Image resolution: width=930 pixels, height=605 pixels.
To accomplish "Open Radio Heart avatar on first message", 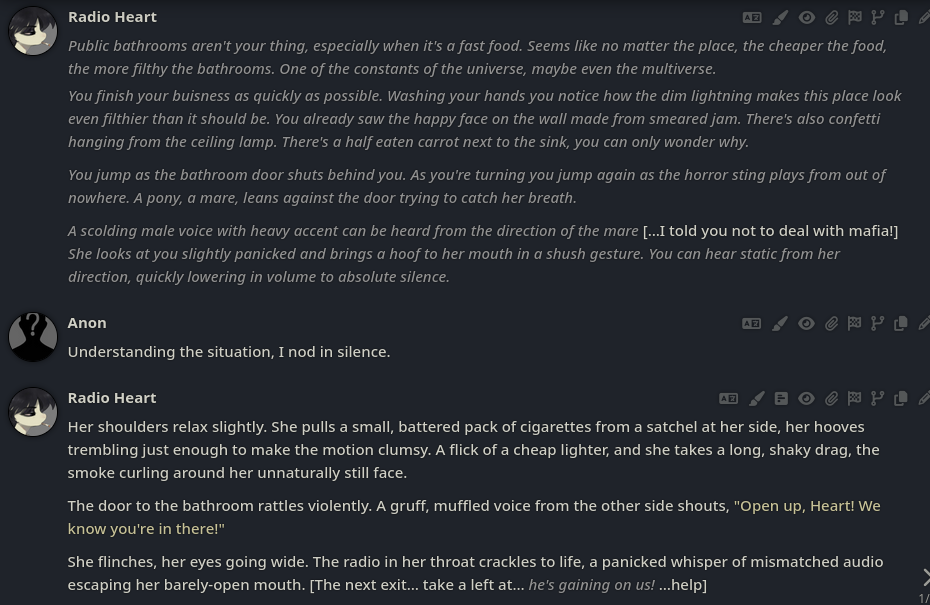I will pyautogui.click(x=33, y=31).
